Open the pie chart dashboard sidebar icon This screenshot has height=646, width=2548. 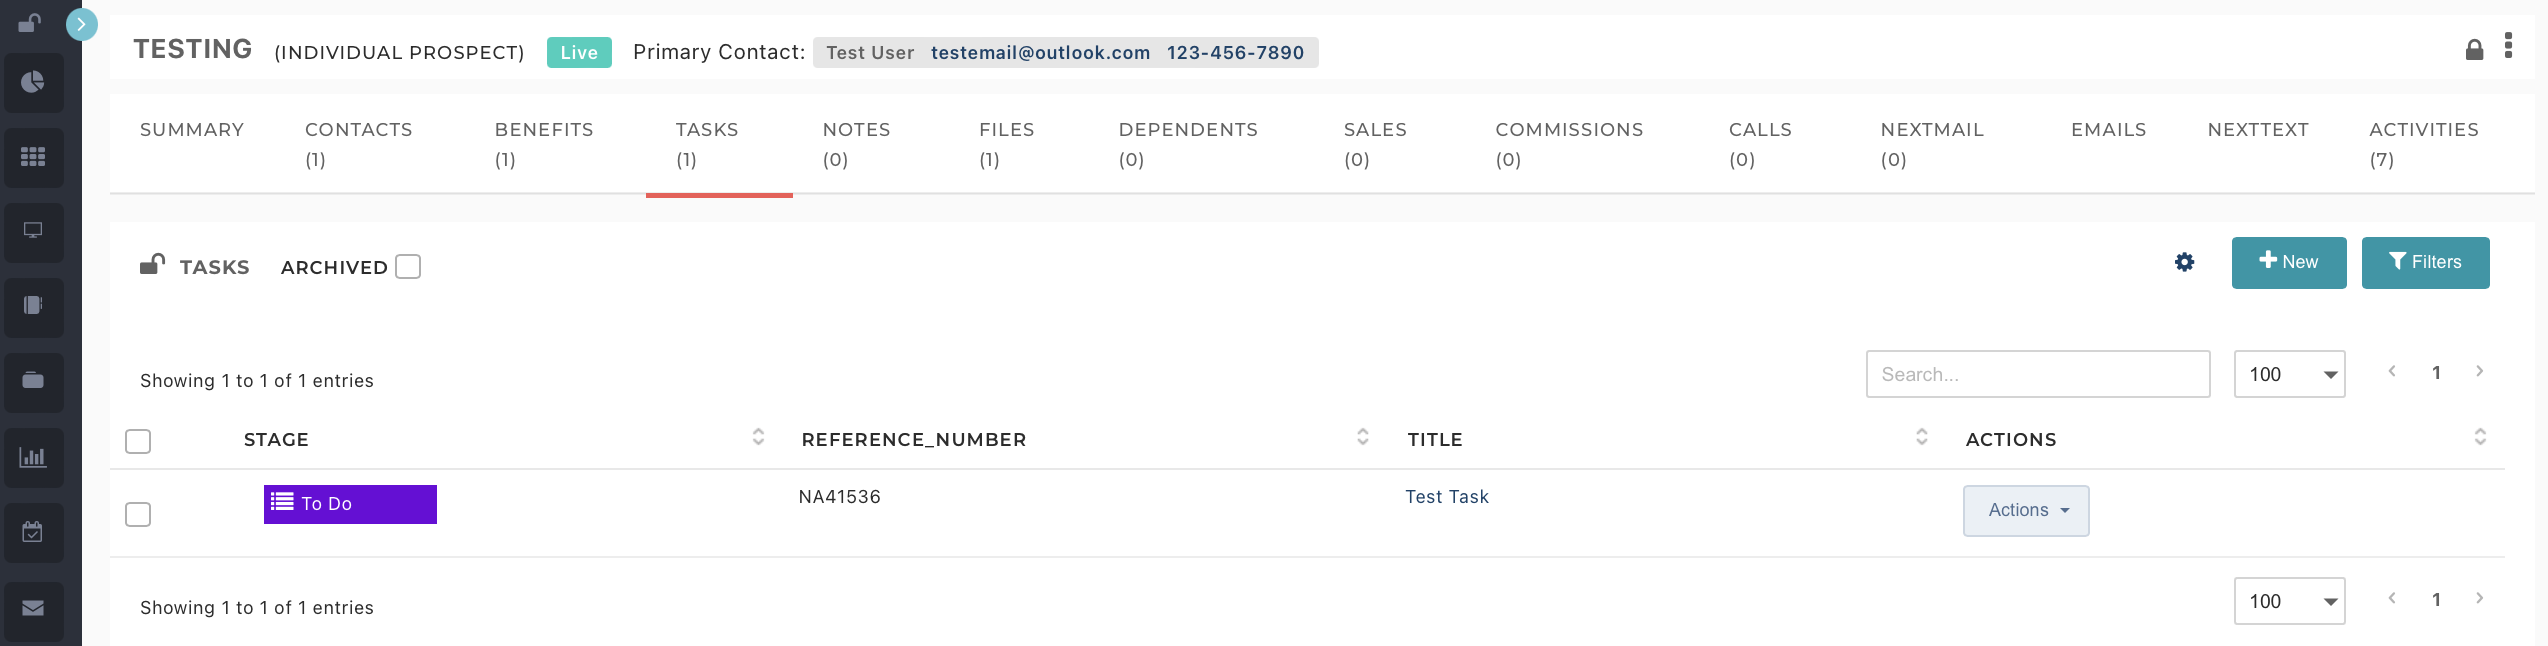33,82
